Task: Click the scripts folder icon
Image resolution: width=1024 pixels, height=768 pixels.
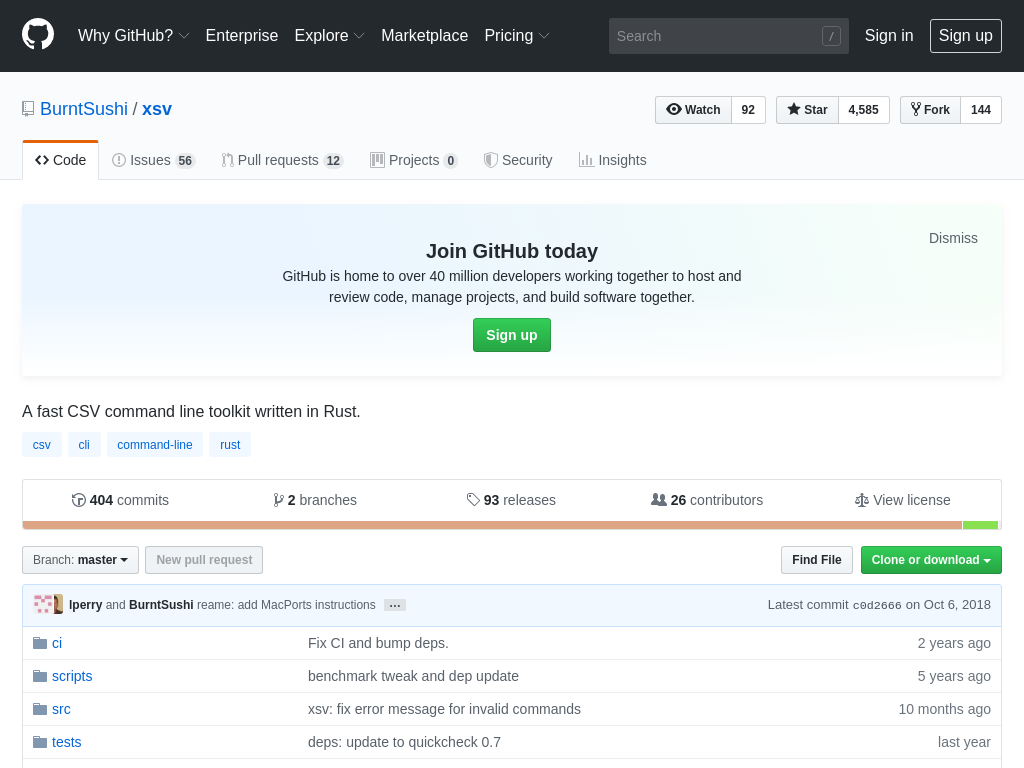Action: pyautogui.click(x=40, y=676)
